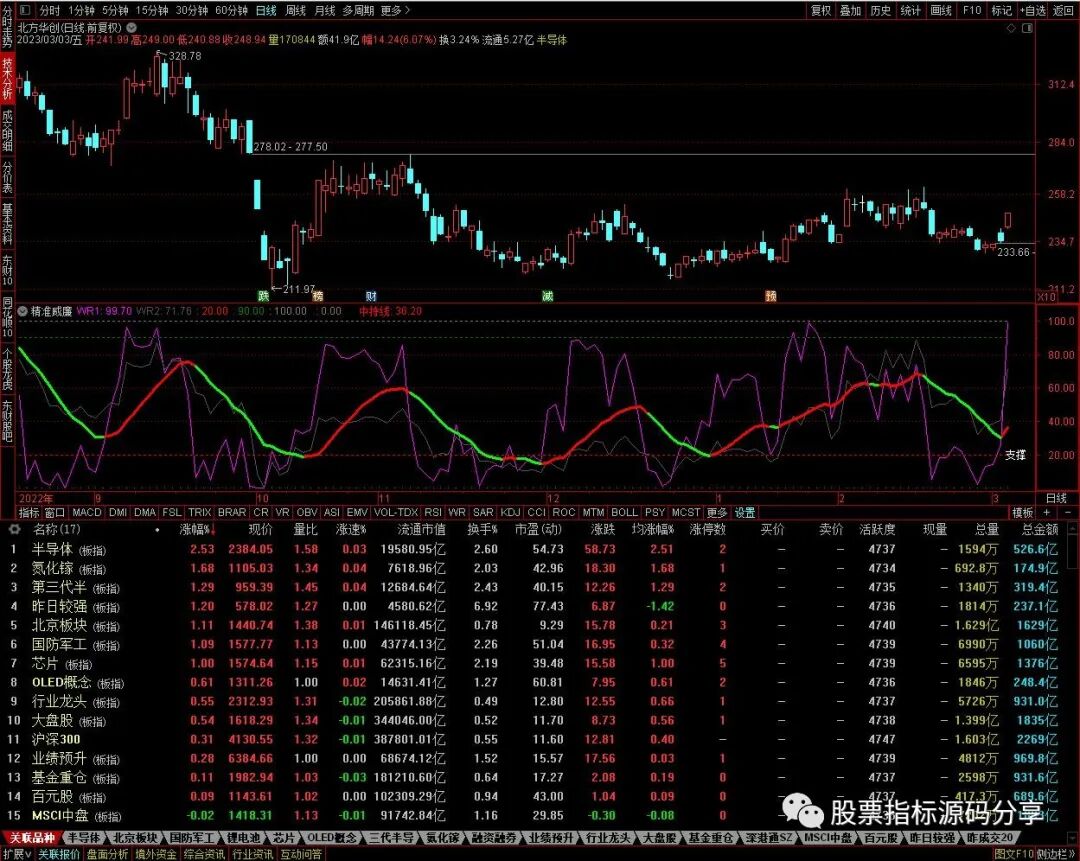Open the 成交明细 left sidebar tab
Viewport: 1080px width, 861px height.
pos(7,129)
